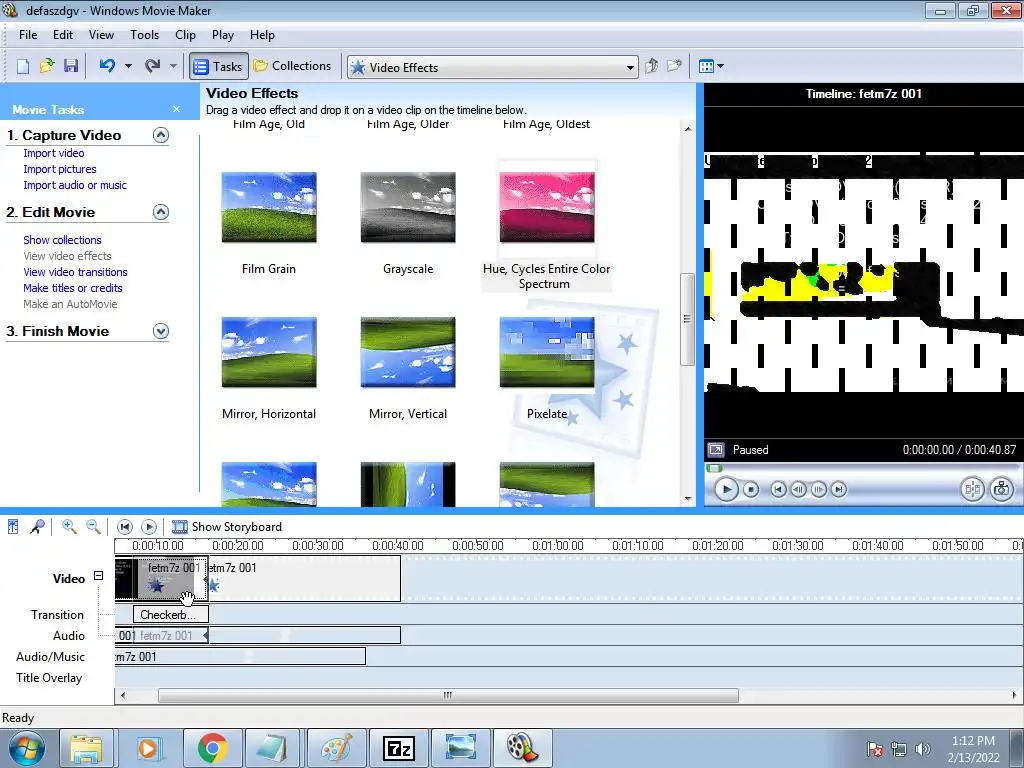Open the File menu

tap(28, 35)
